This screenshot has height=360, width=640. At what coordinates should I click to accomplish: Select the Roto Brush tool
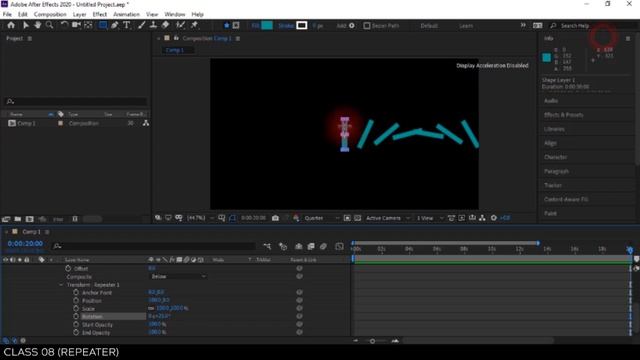180,25
